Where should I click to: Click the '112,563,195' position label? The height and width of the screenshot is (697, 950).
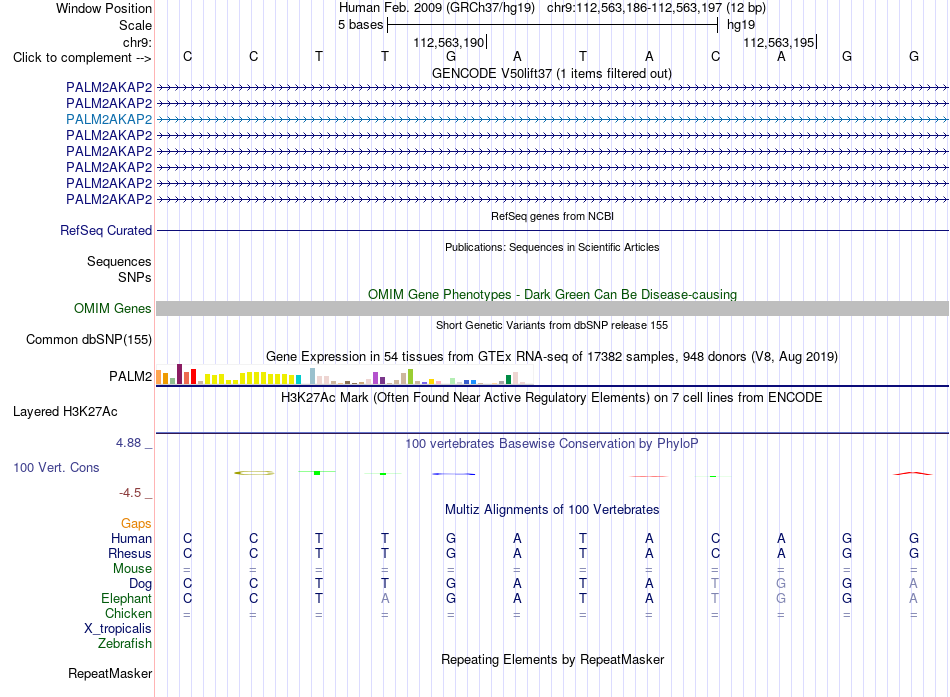pos(779,42)
